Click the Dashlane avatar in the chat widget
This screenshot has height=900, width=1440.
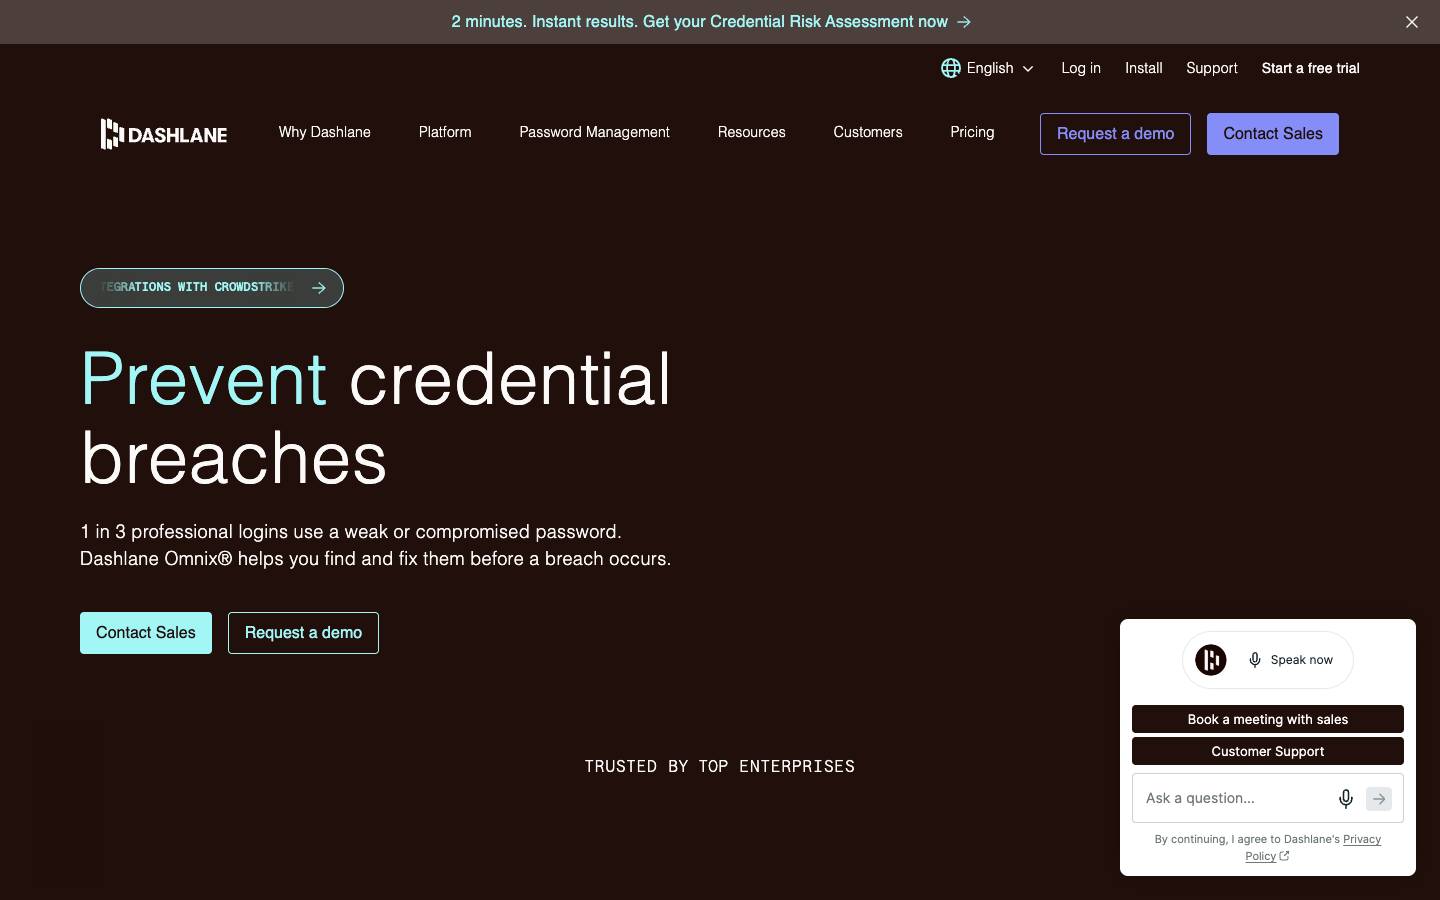[1211, 660]
